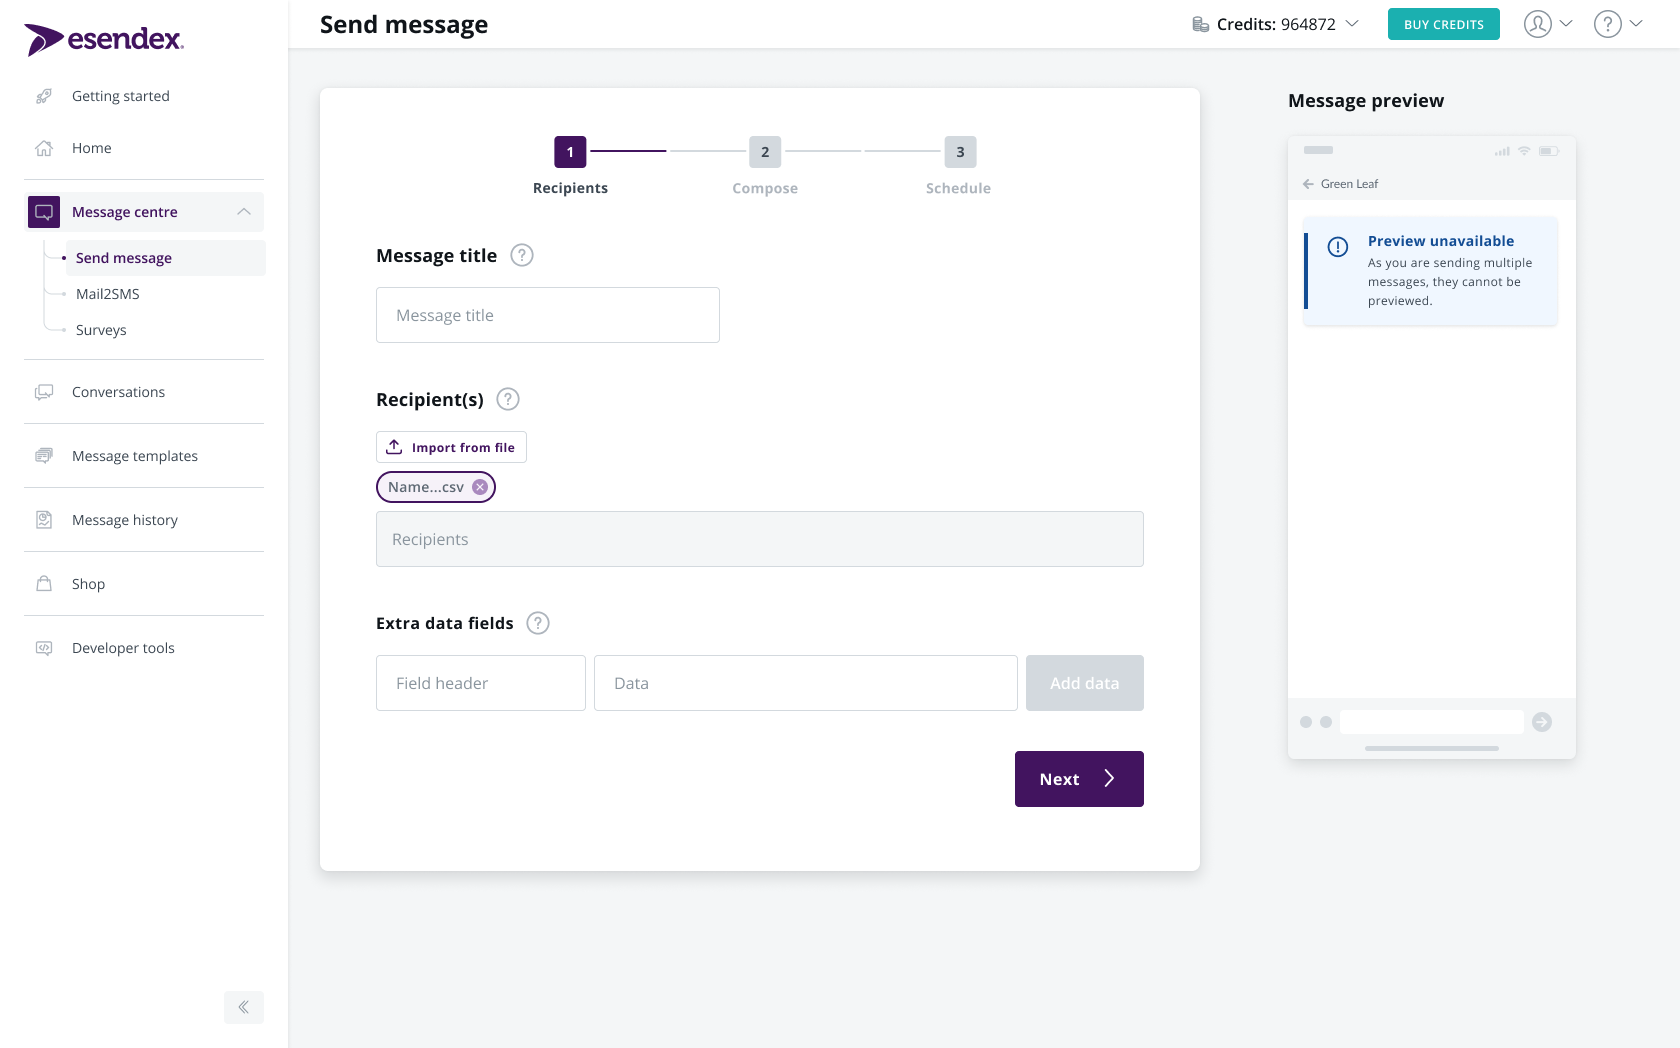Collapse the Message centre section
Viewport: 1680px width, 1048px height.
coord(242,211)
